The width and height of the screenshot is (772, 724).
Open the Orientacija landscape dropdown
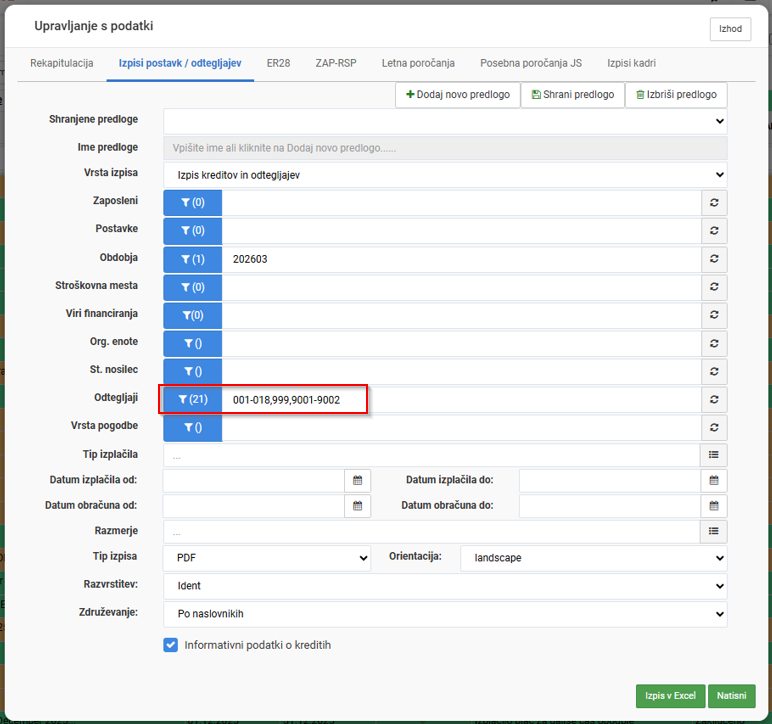coord(594,558)
